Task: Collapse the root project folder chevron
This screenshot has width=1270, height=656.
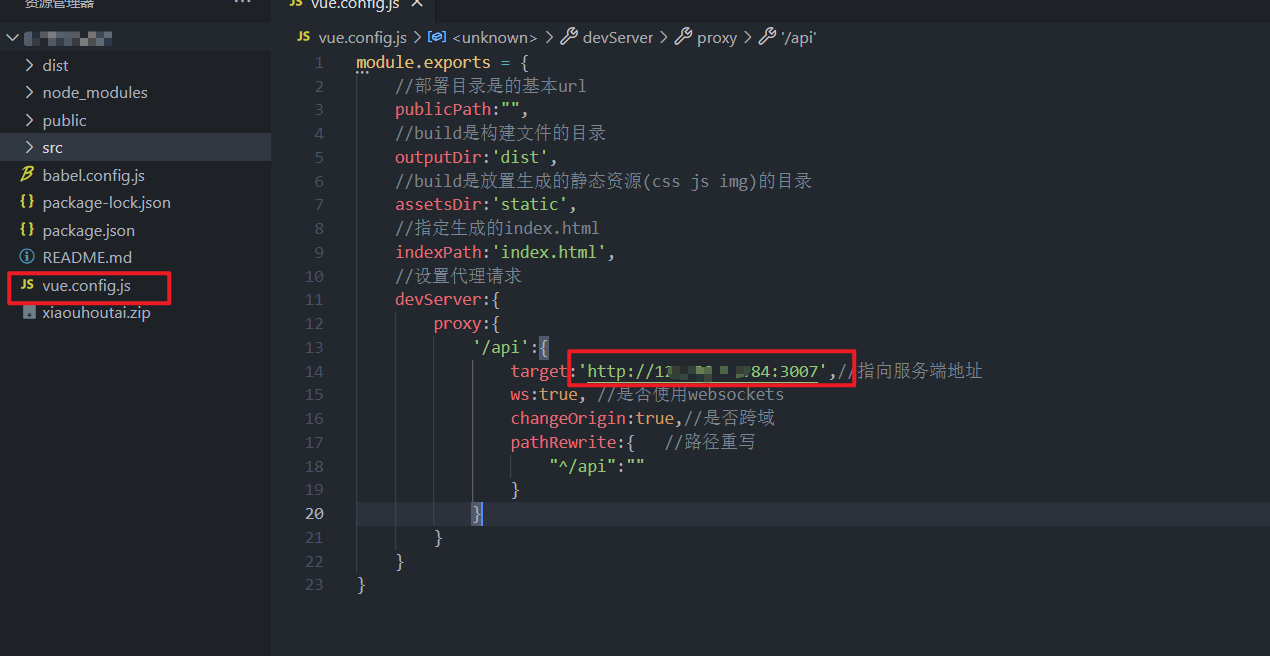Action: click(12, 38)
